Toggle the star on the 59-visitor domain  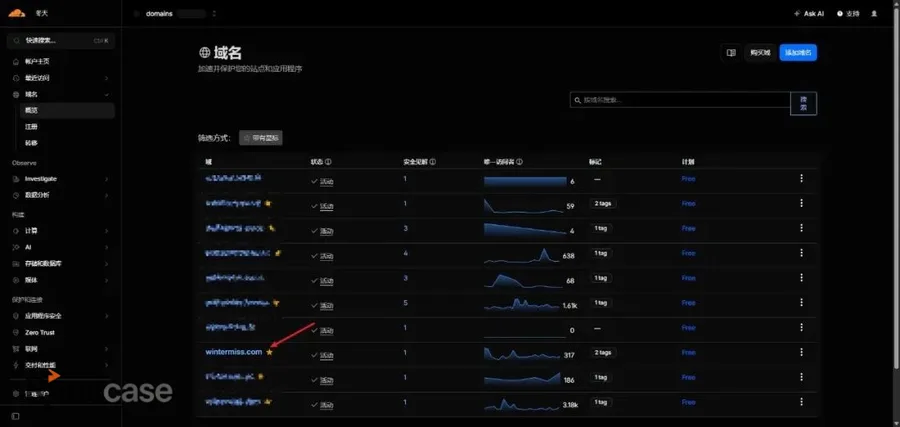click(268, 203)
